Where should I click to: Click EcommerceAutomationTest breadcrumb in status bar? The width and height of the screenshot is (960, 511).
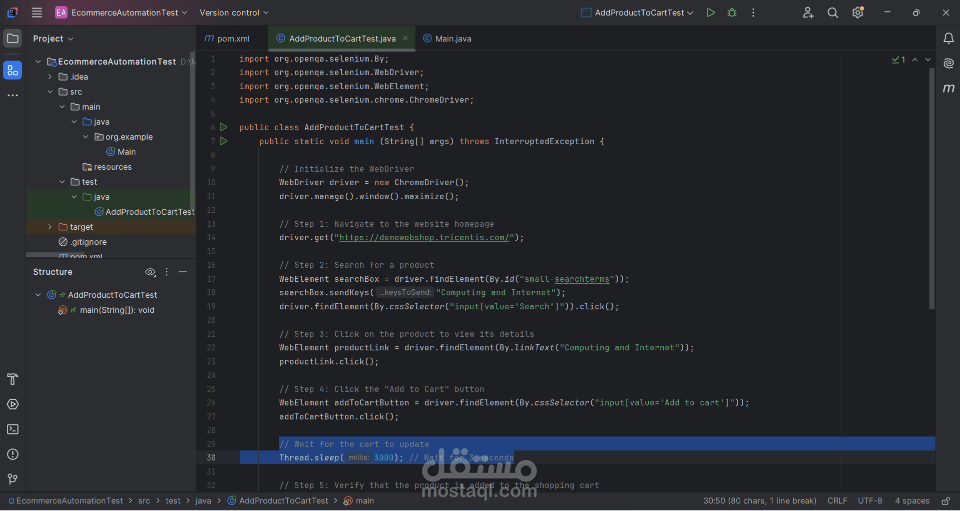click(x=65, y=501)
